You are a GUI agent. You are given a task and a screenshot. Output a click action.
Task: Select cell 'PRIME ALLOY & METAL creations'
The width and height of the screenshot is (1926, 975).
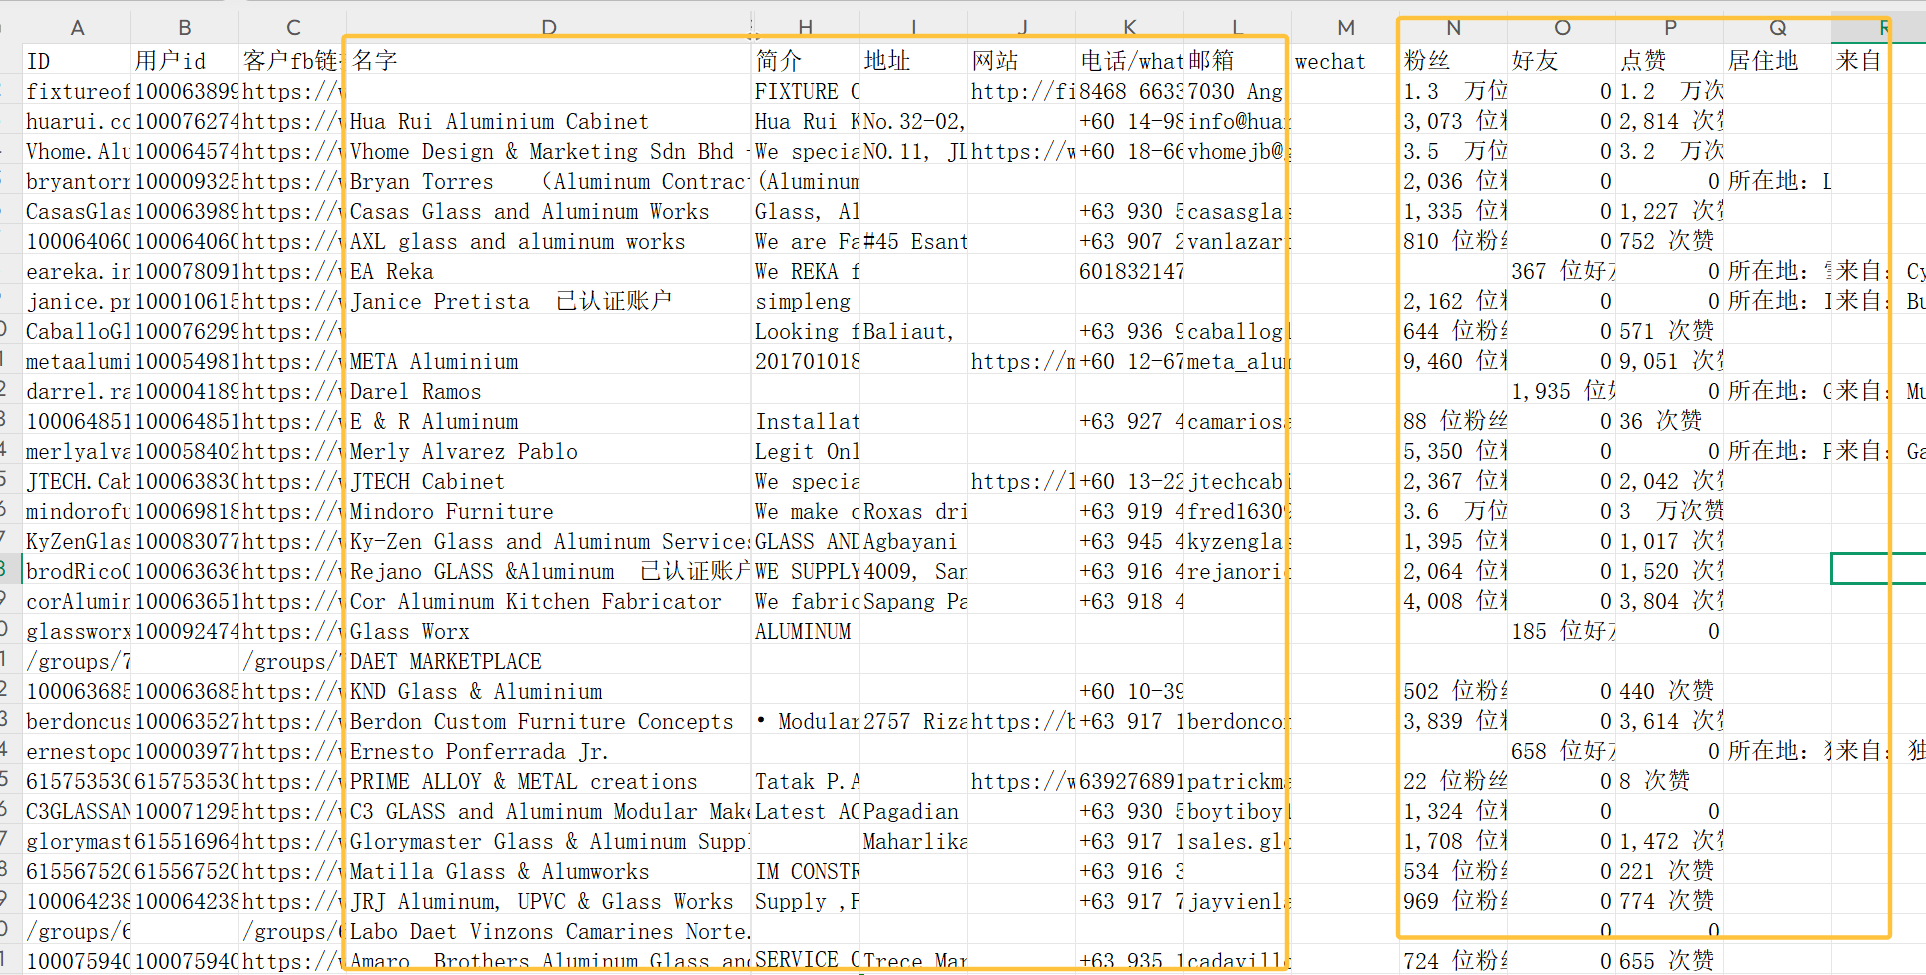549,781
